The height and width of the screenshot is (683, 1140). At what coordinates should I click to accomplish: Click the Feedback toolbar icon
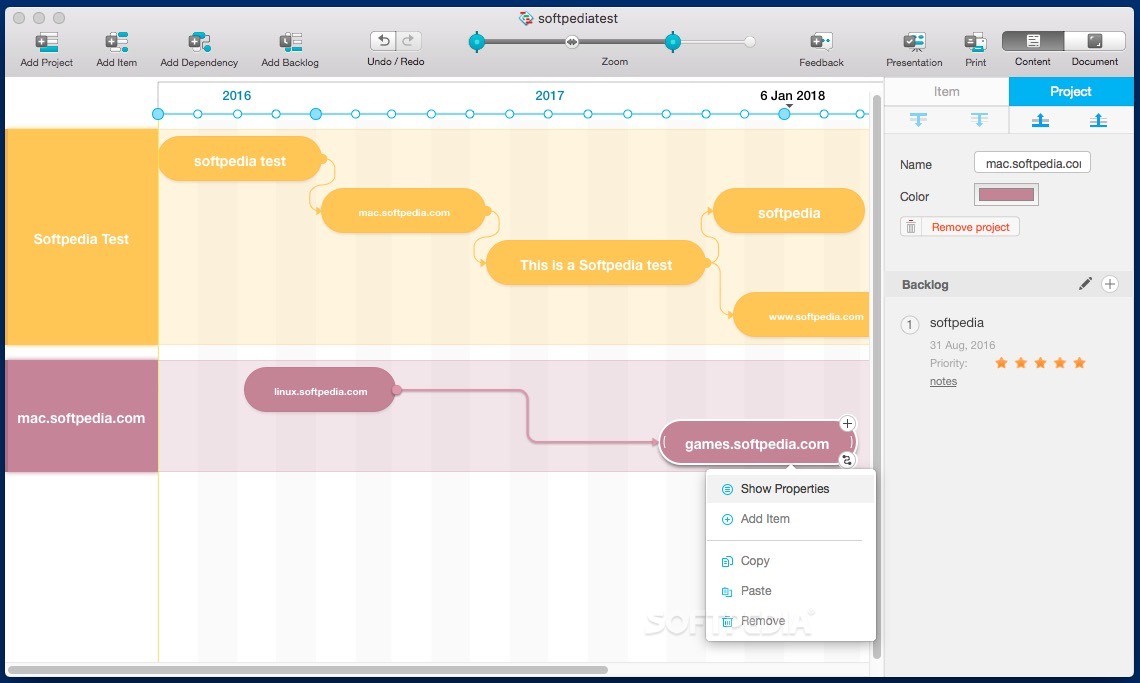820,40
